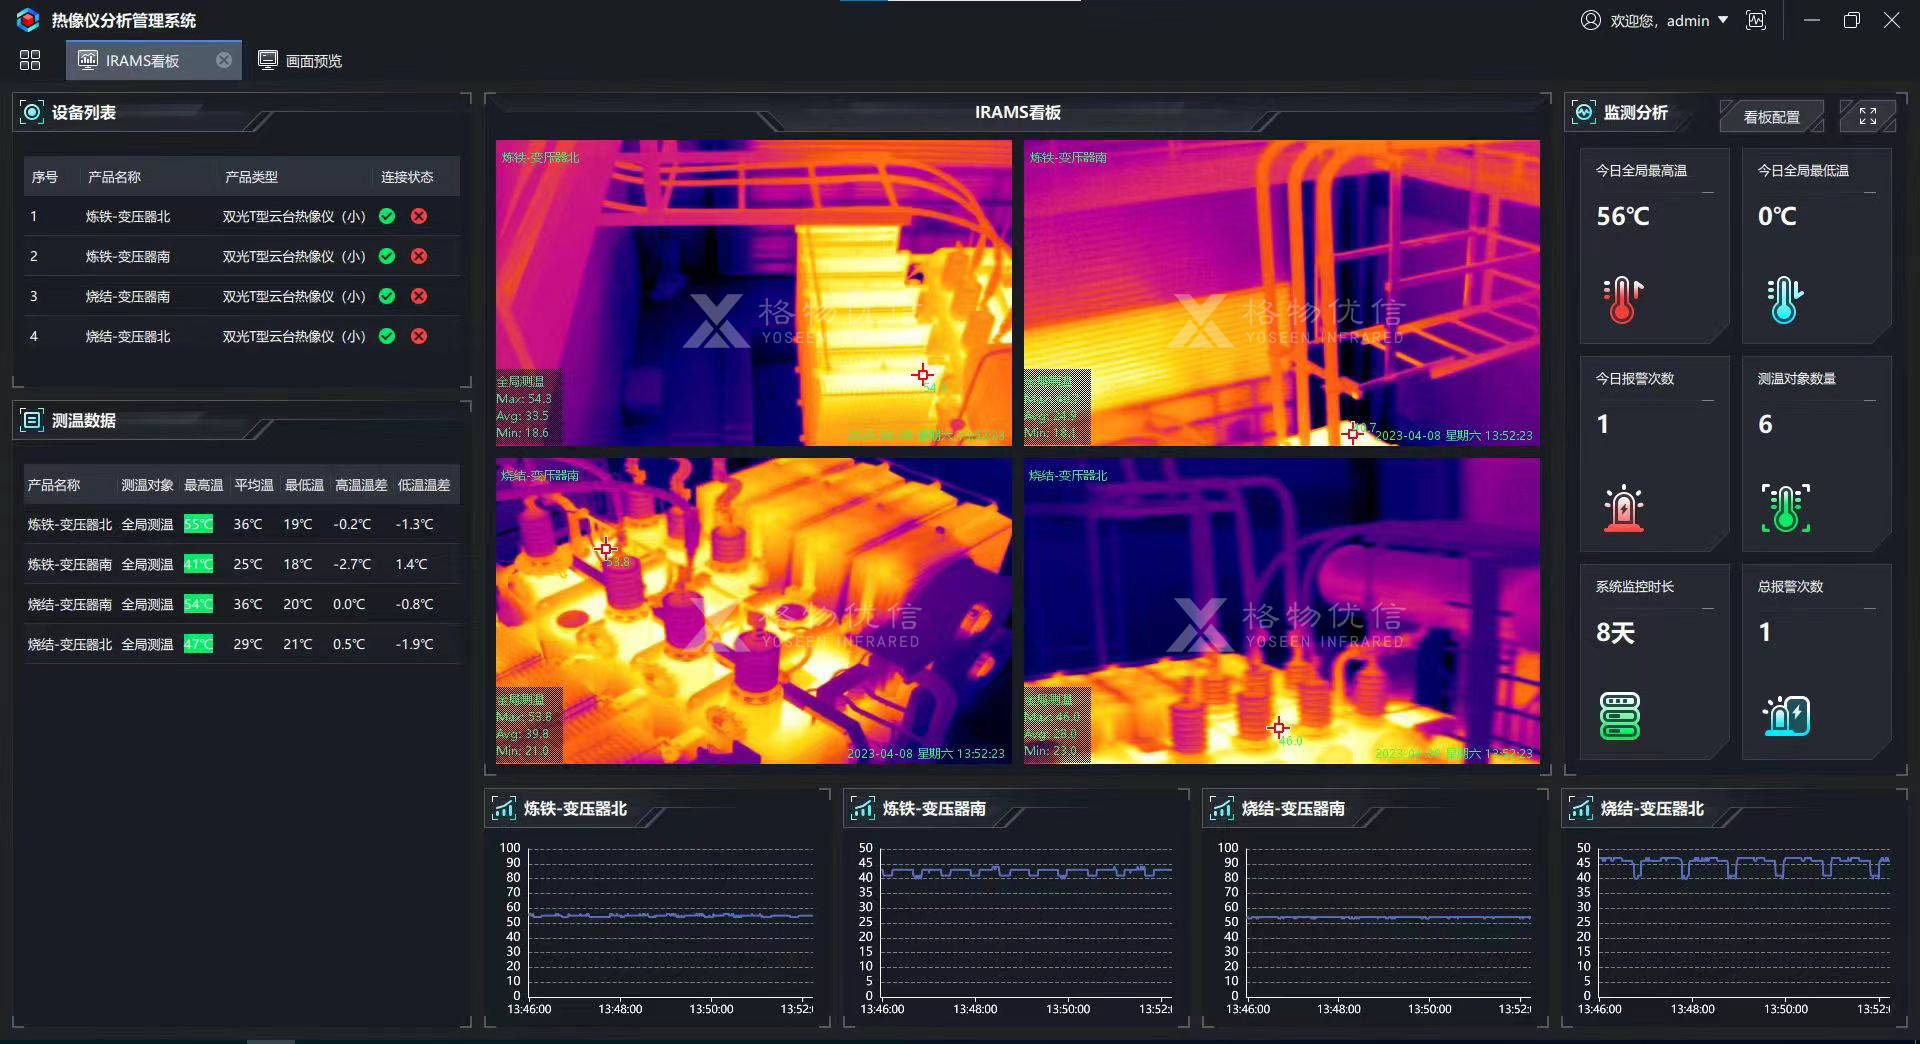This screenshot has width=1920, height=1044.
Task: Click the green 55℃ max temperature cell
Action: coord(198,524)
